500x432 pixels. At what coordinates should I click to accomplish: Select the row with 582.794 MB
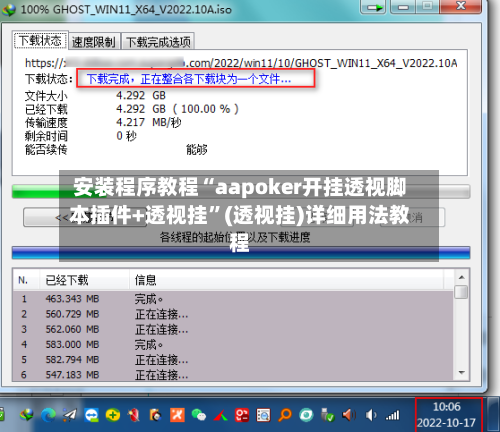pos(233,360)
